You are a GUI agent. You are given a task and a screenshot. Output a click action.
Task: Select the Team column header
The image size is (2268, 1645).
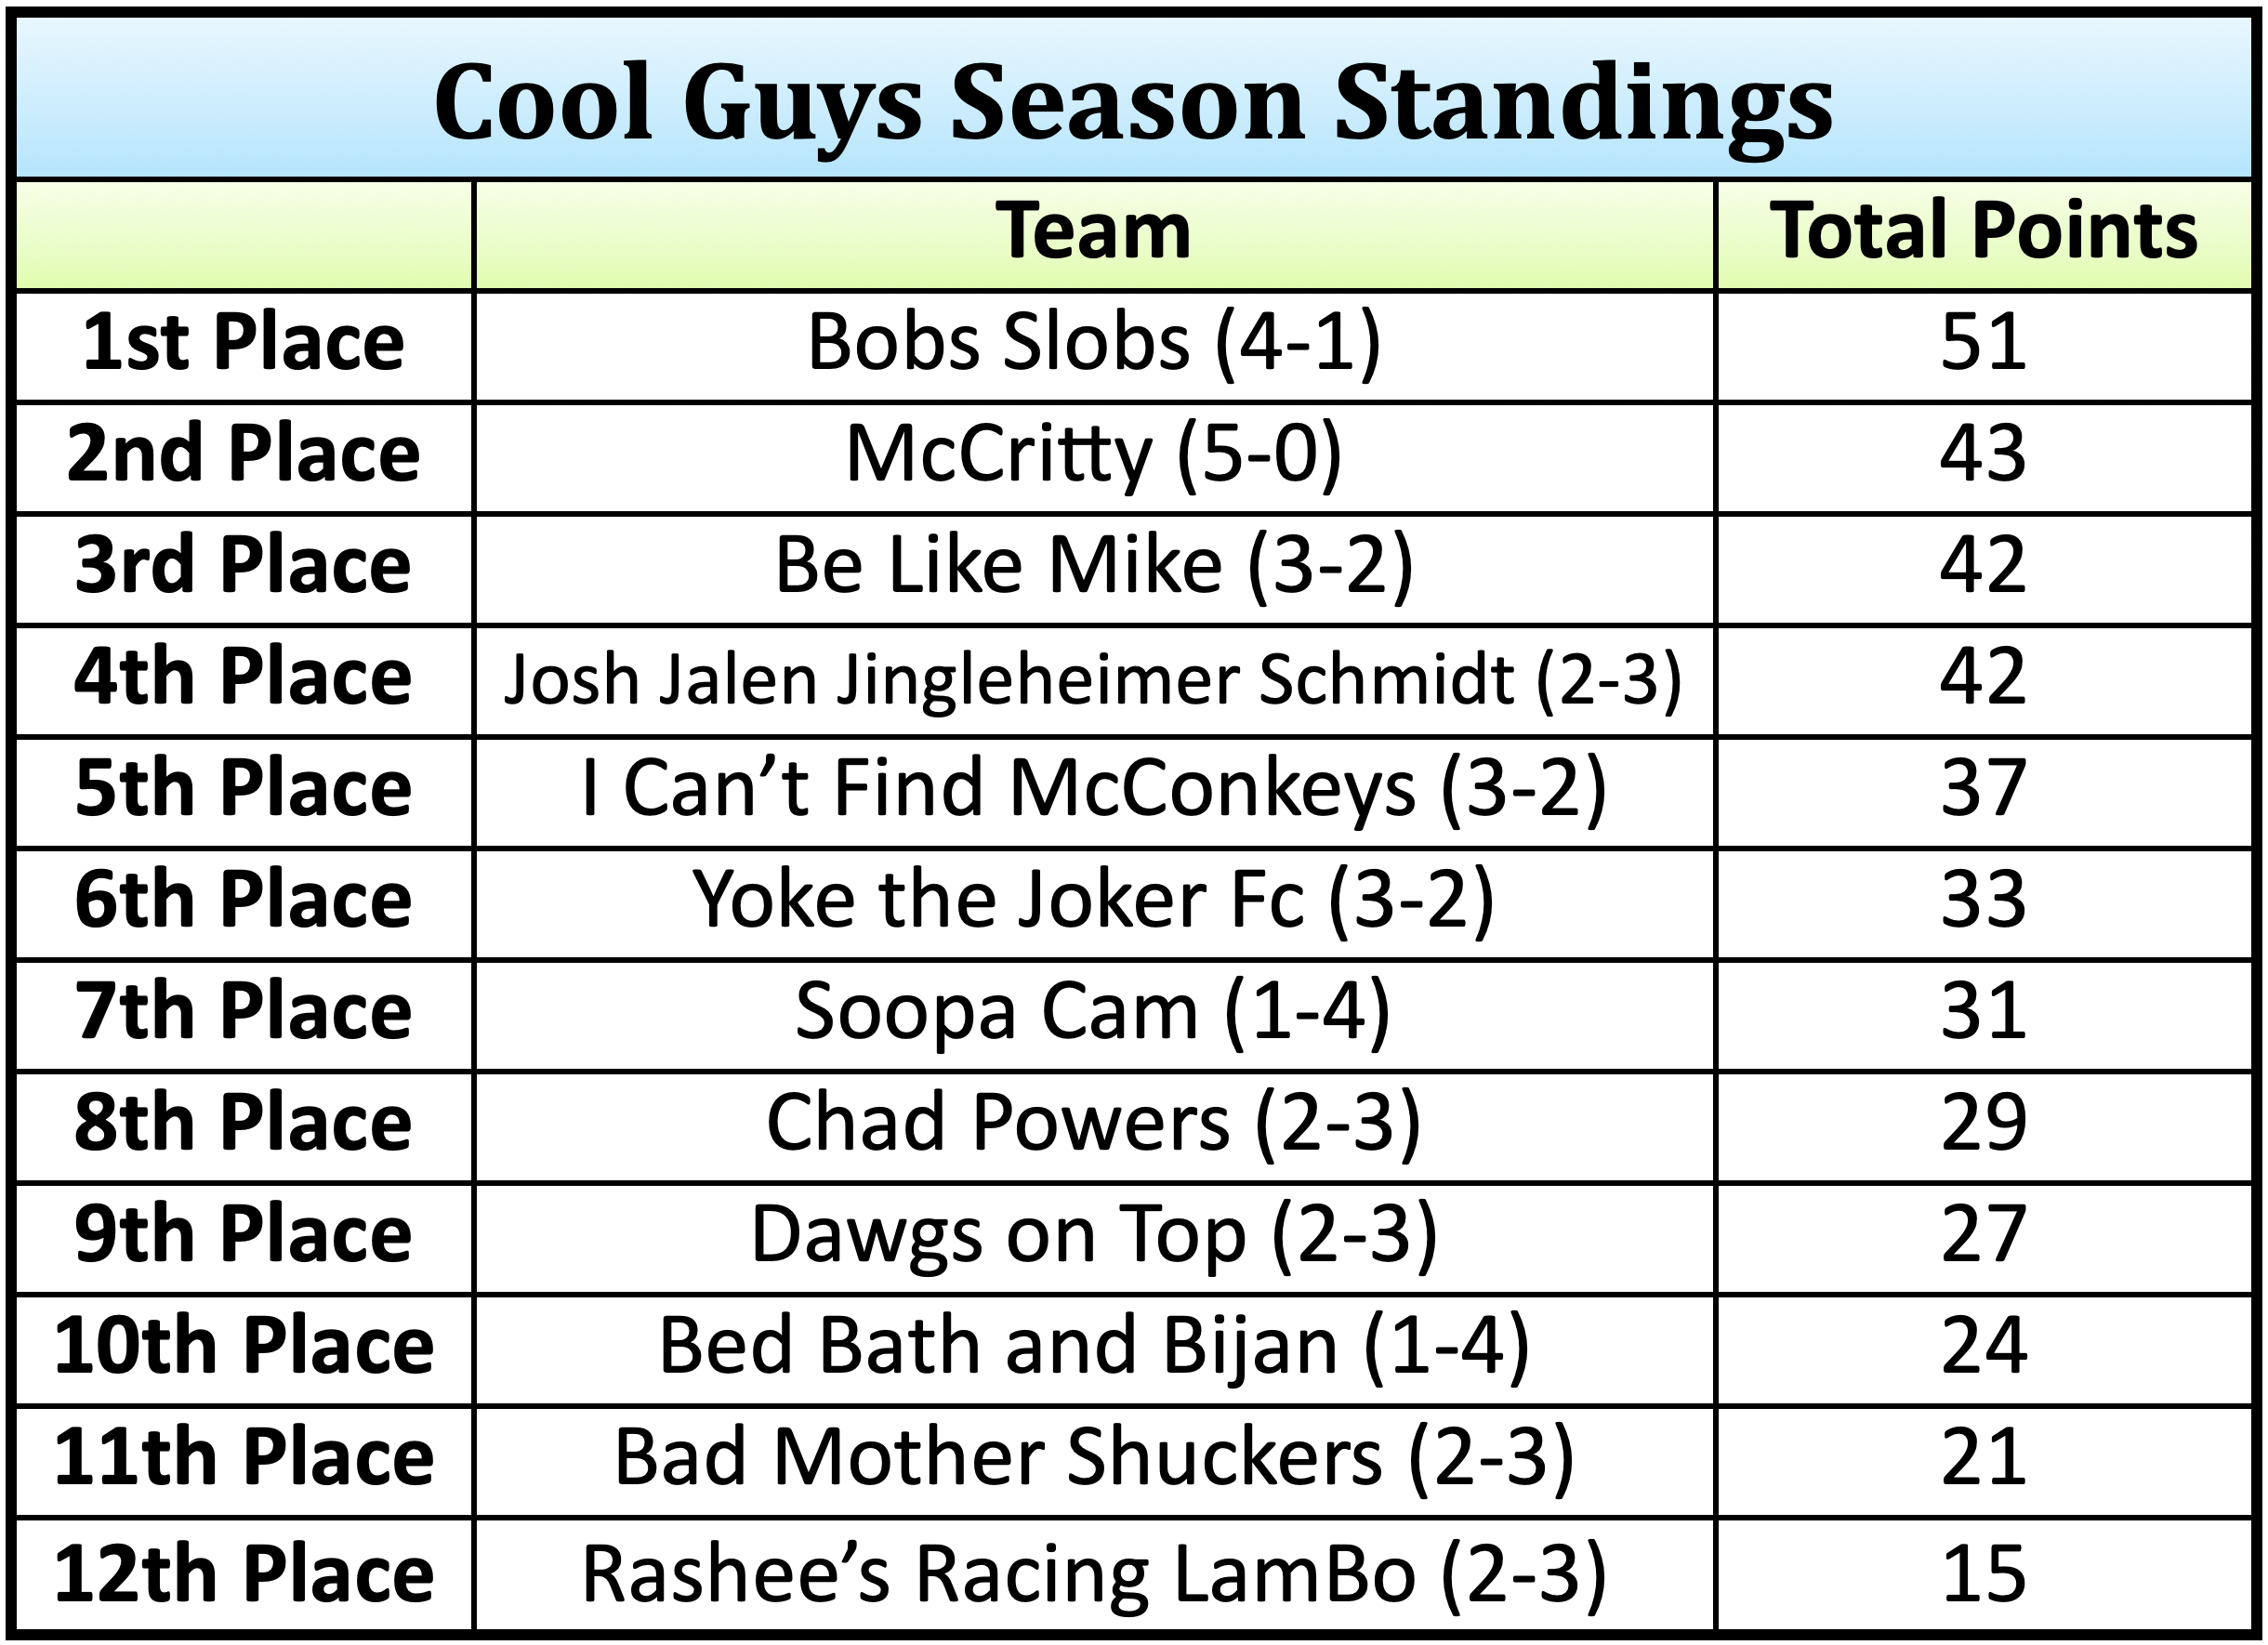1093,232
